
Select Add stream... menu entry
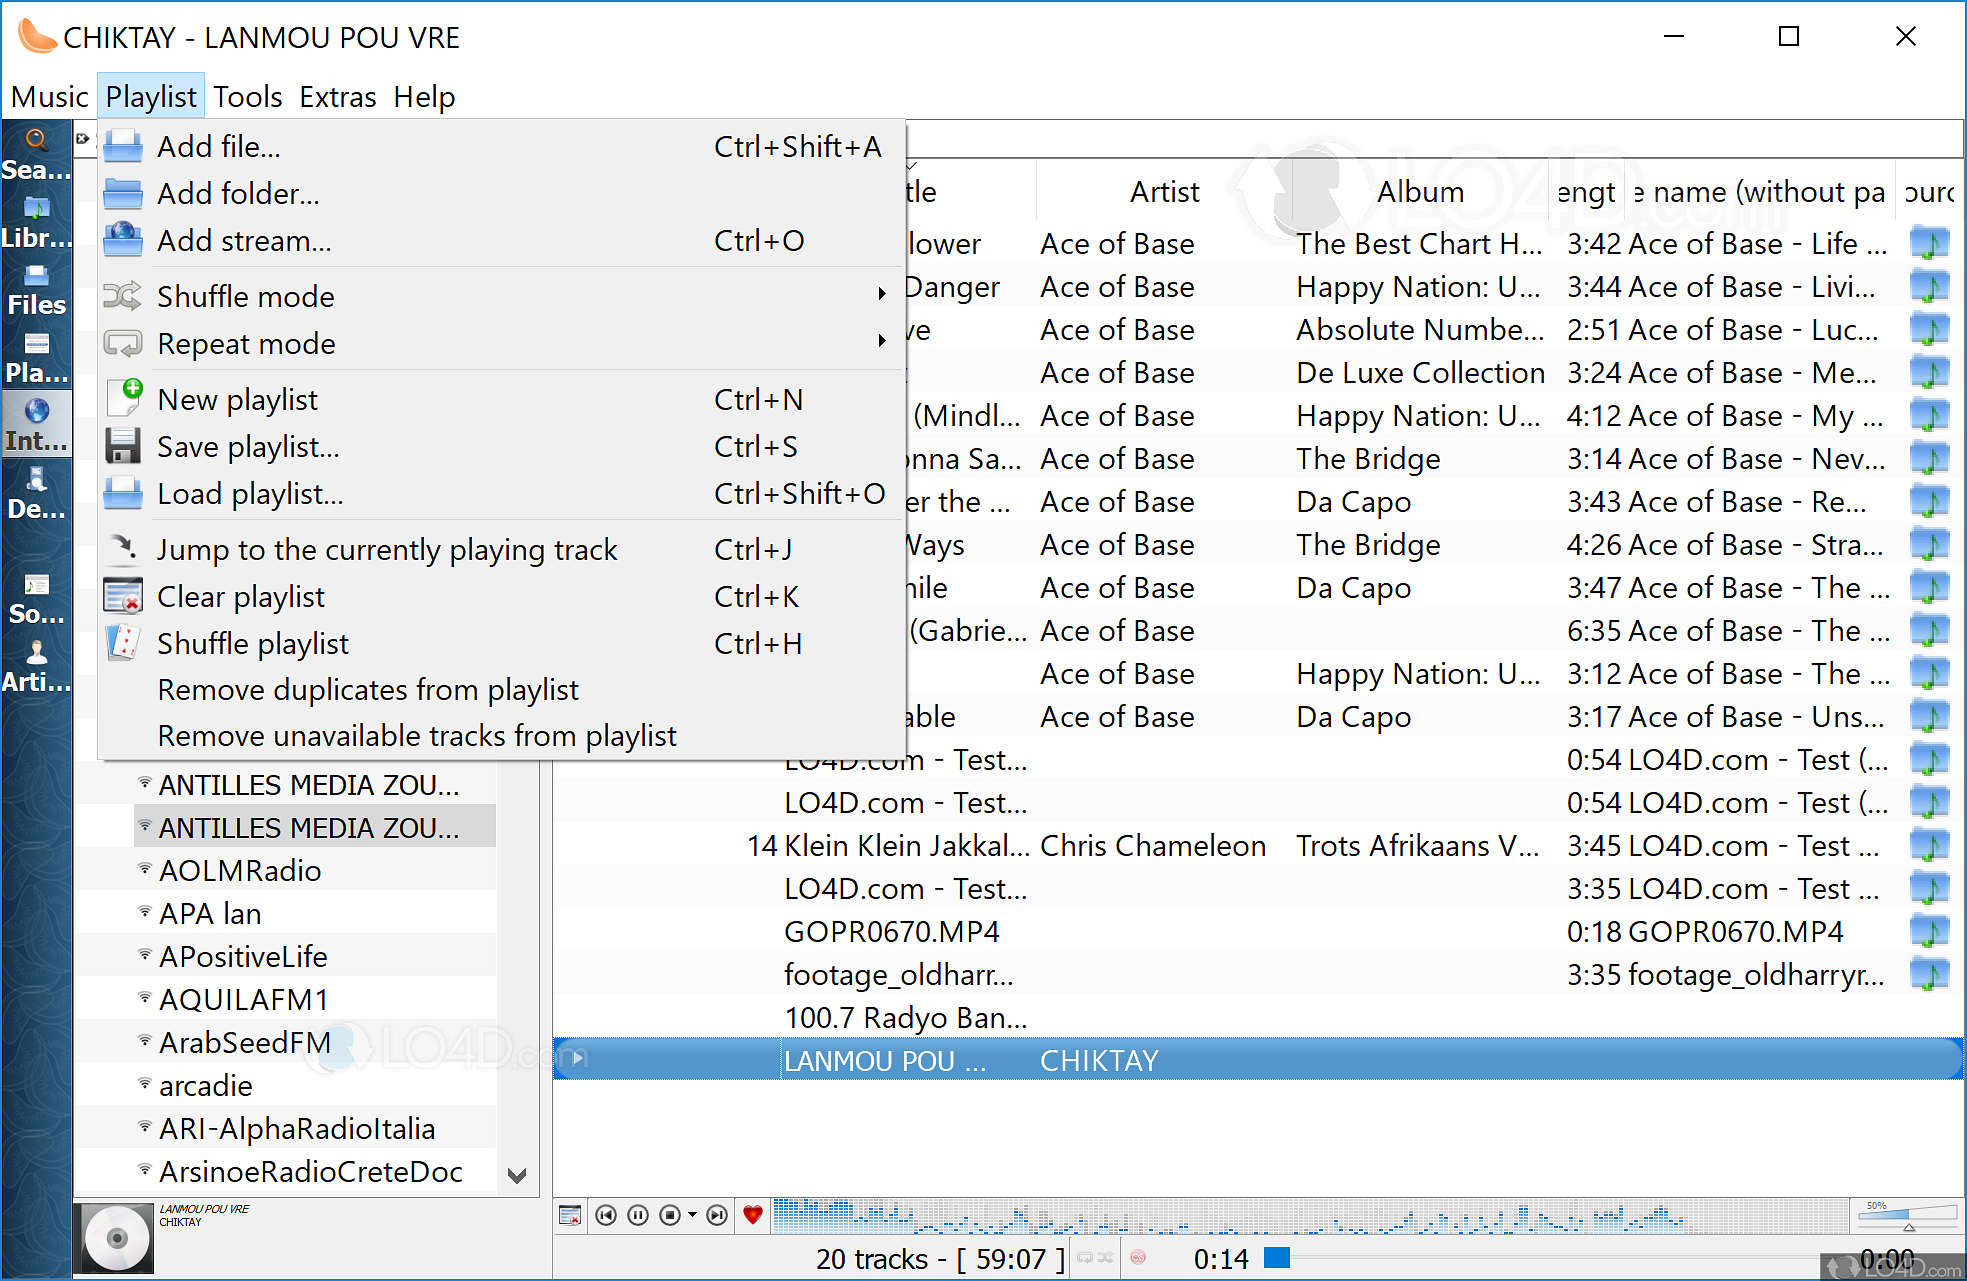tap(244, 240)
